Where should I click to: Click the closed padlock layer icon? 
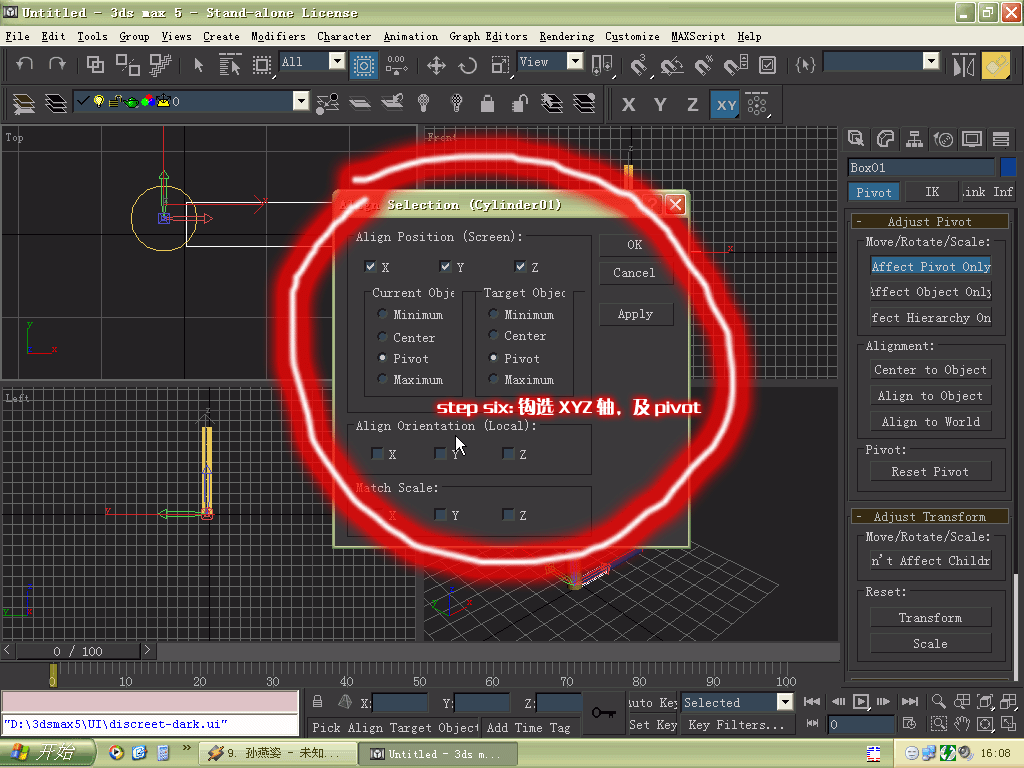tap(487, 103)
